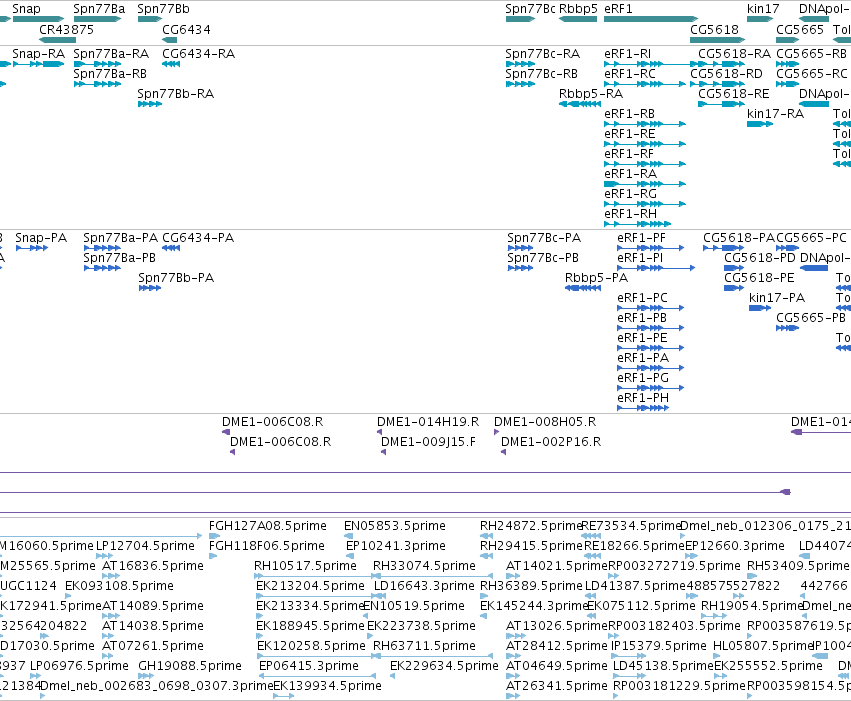The image size is (851, 701).
Task: Click the eRF1 gene span
Action: click(x=651, y=19)
